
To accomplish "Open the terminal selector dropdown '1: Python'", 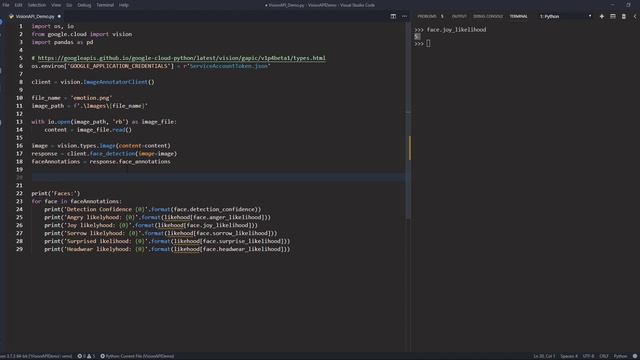I will (565, 16).
